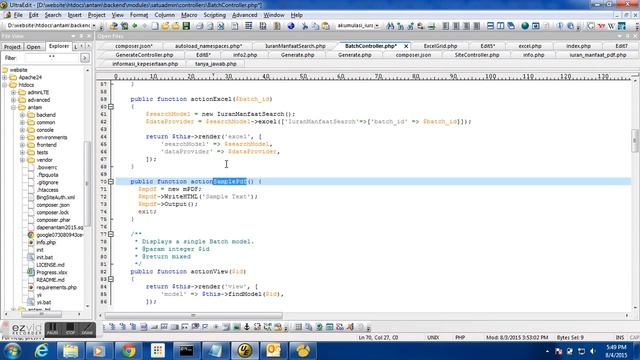Viewport: 640px width, 360px height.
Task: Click the green Save file icon
Action: (x=186, y=26)
